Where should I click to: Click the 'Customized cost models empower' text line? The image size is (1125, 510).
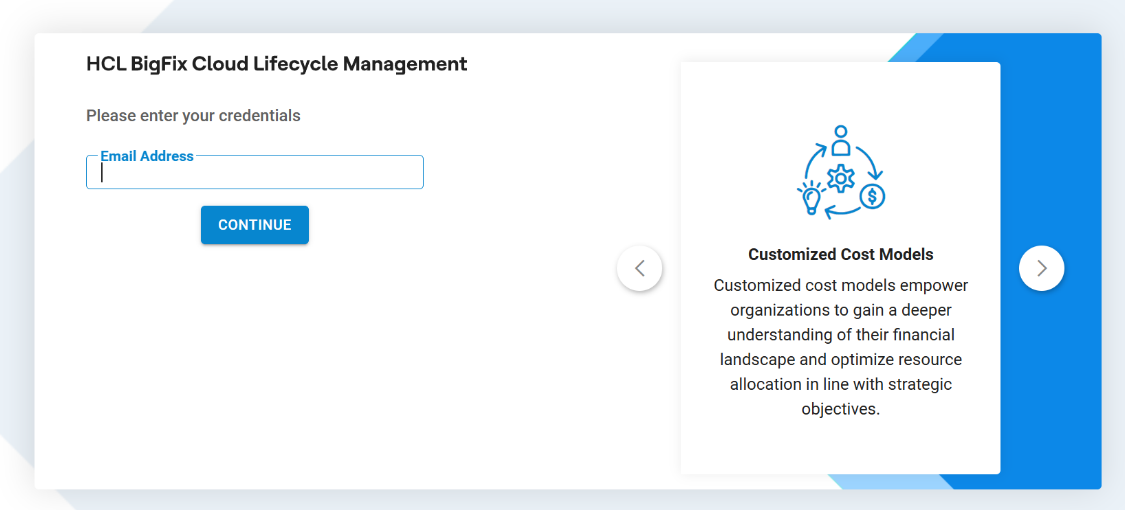pyautogui.click(x=841, y=285)
